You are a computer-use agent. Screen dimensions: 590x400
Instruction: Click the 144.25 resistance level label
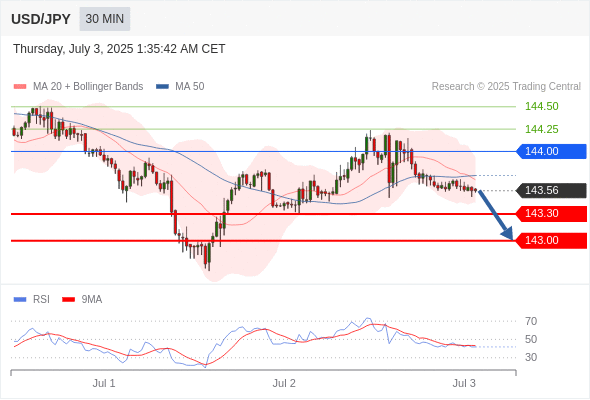tap(541, 129)
